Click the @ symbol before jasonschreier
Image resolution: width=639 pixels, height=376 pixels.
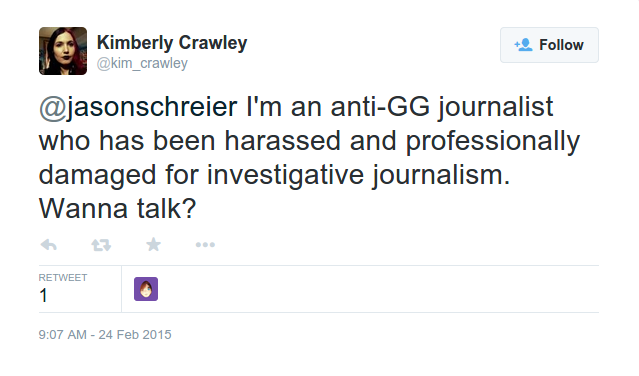click(52, 108)
